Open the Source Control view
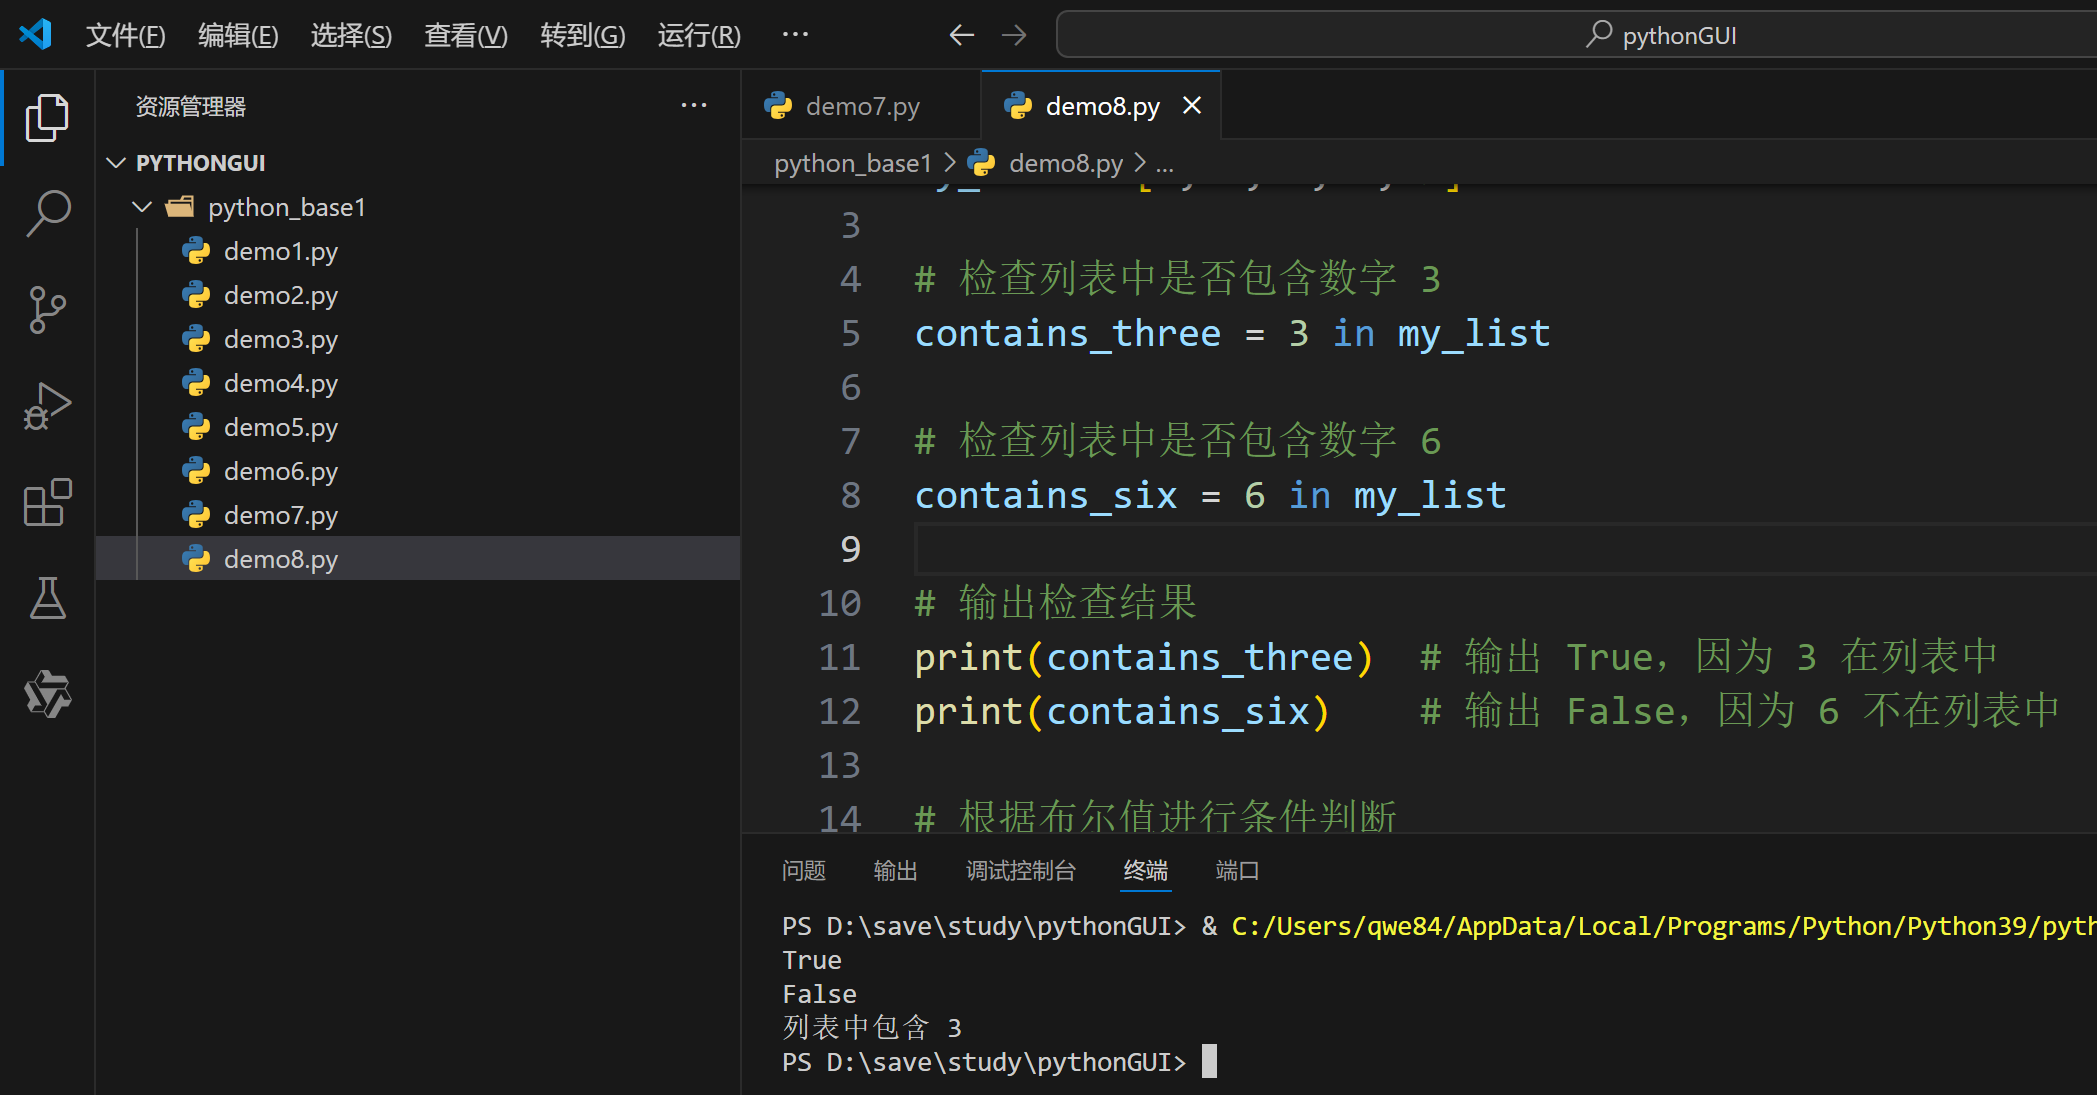The height and width of the screenshot is (1095, 2097). coord(46,309)
